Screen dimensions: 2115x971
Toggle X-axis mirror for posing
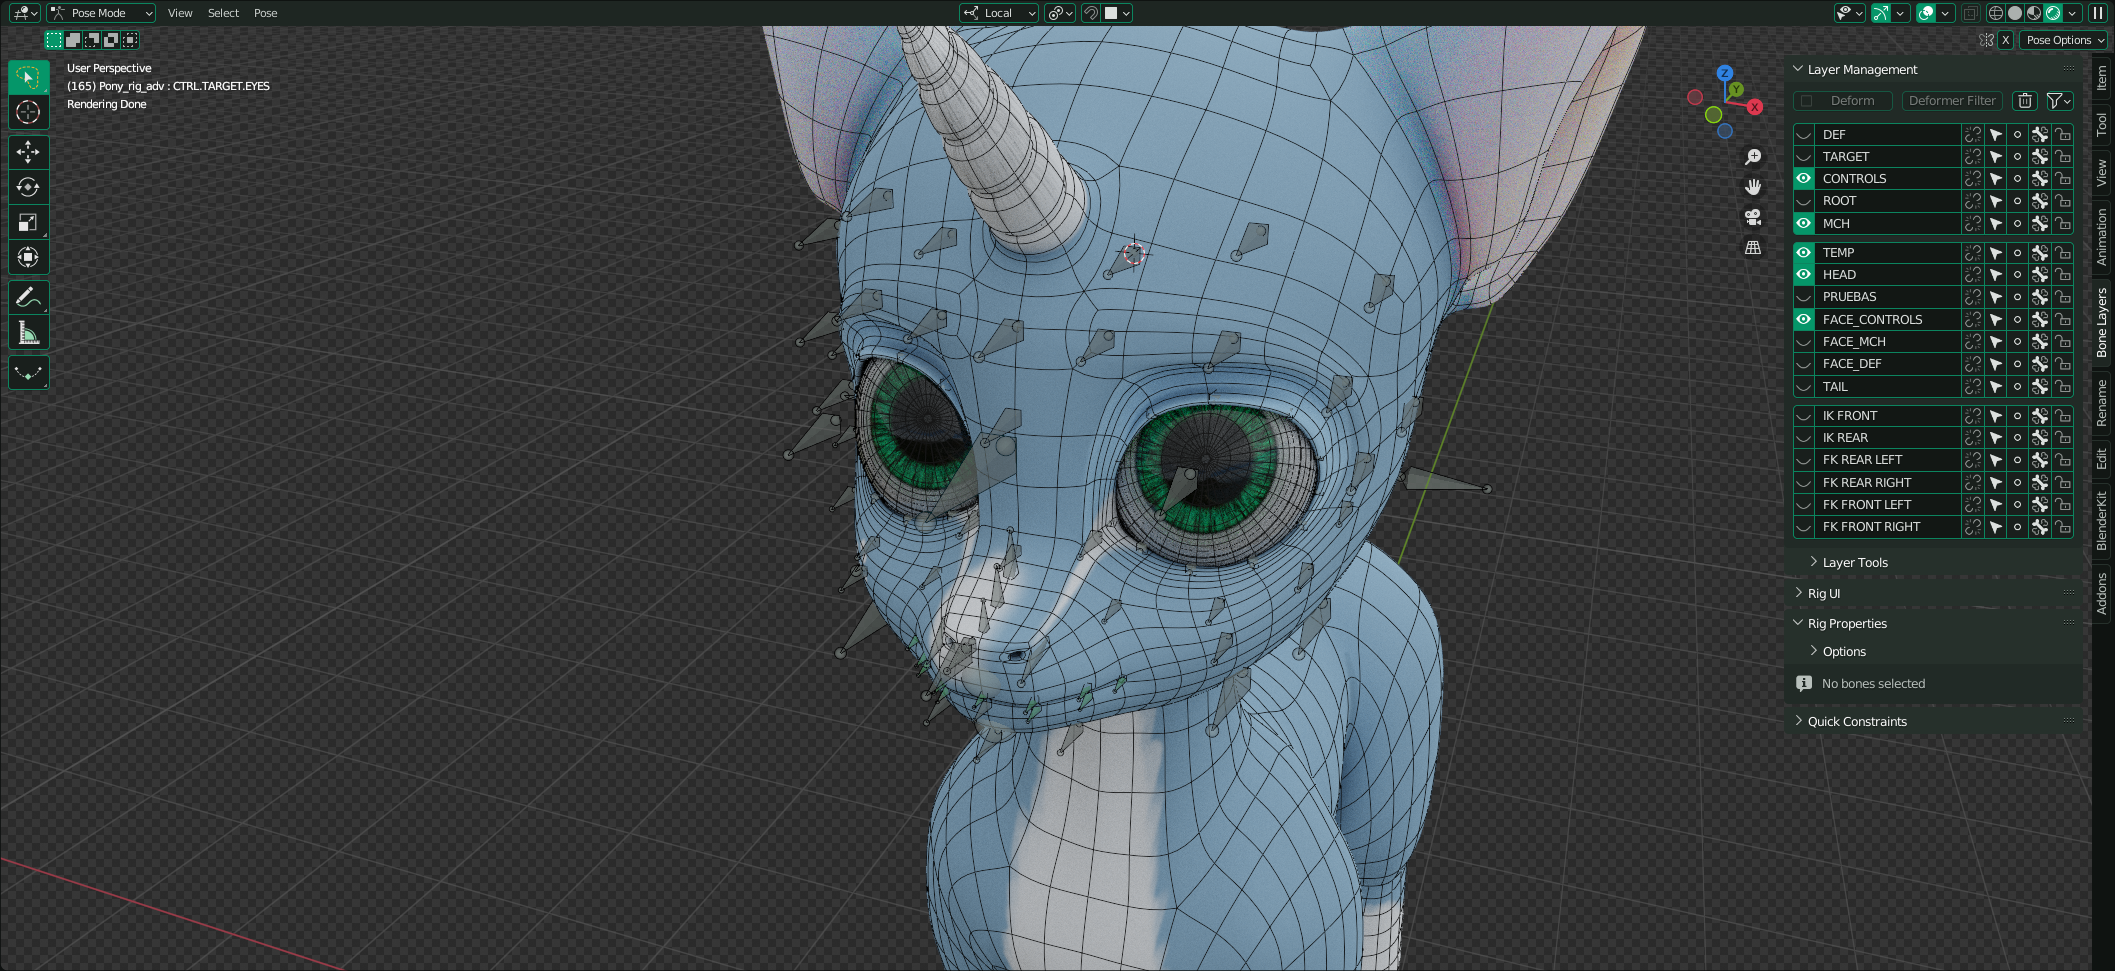pyautogui.click(x=2005, y=40)
